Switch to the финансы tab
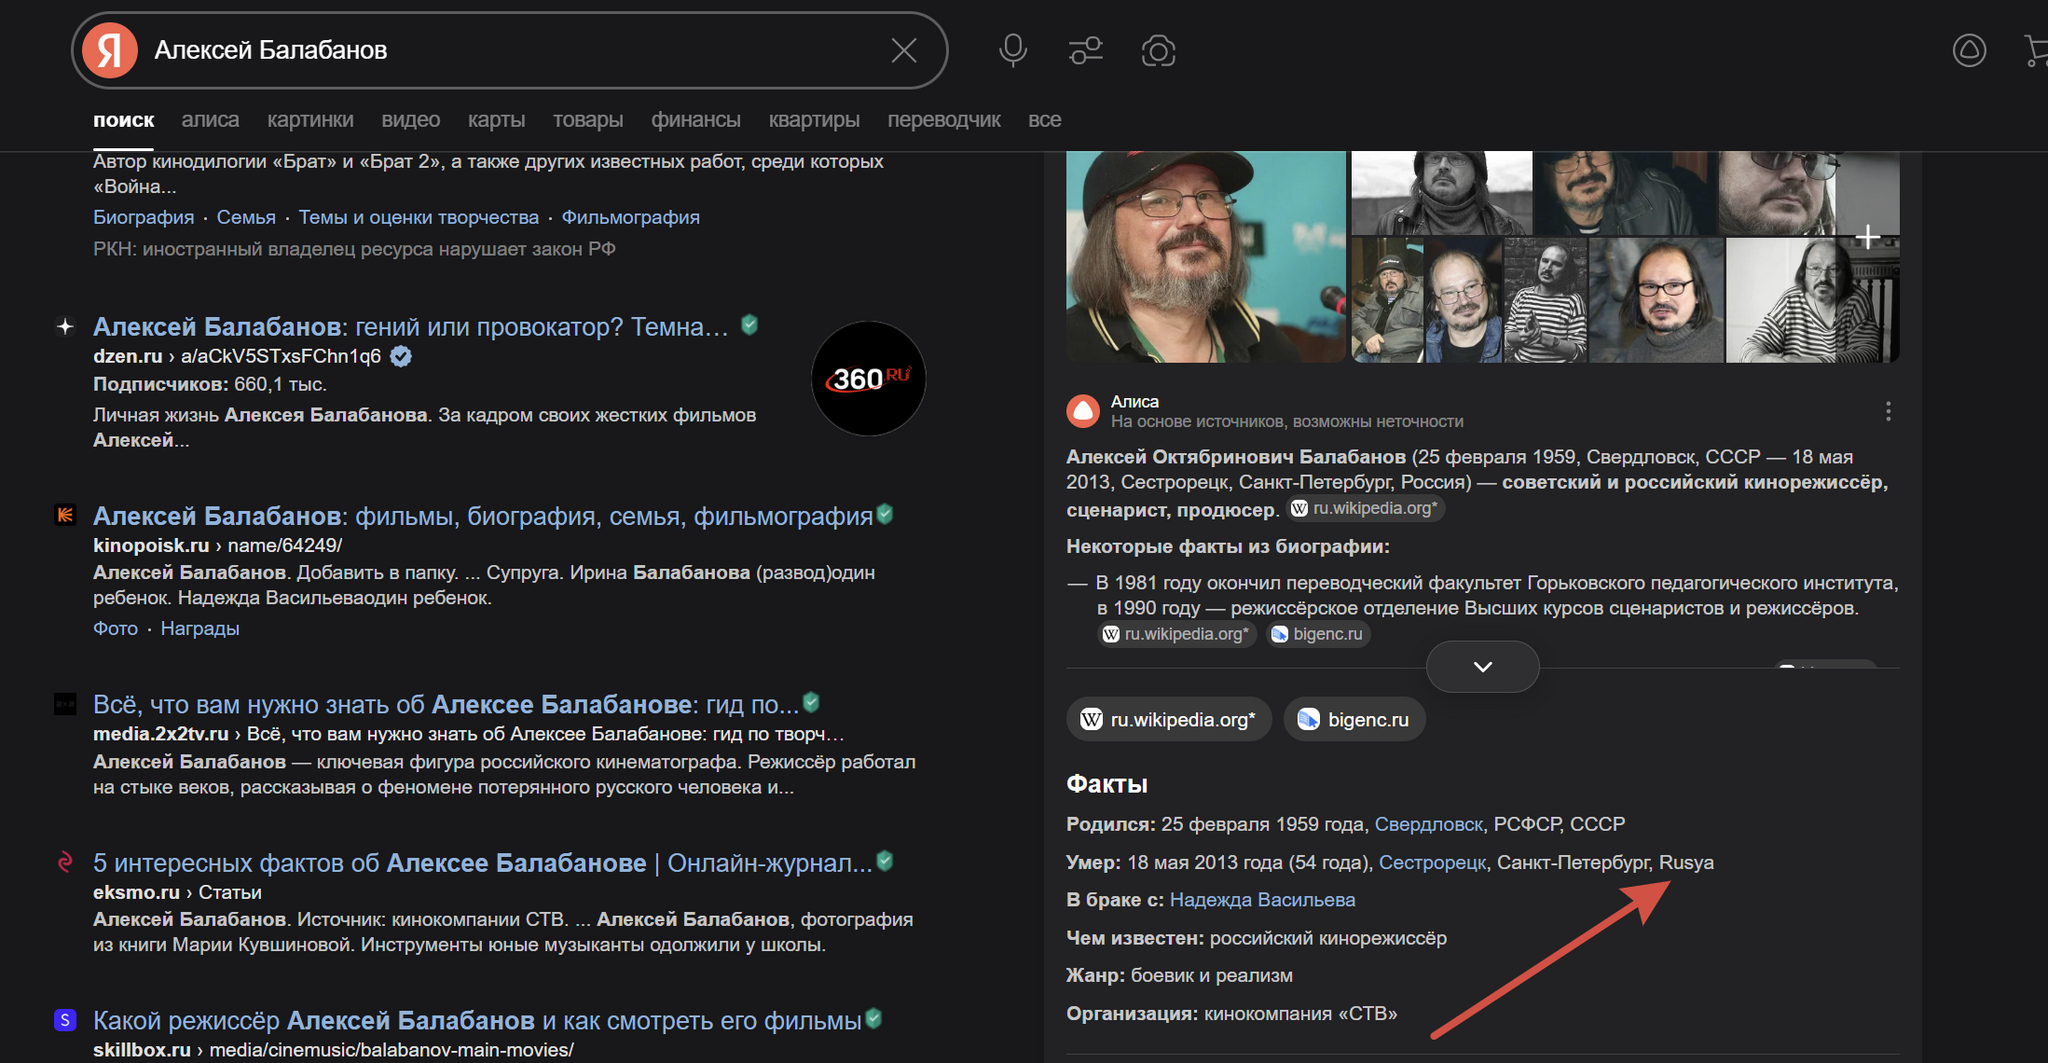Viewport: 2048px width, 1063px height. click(696, 120)
